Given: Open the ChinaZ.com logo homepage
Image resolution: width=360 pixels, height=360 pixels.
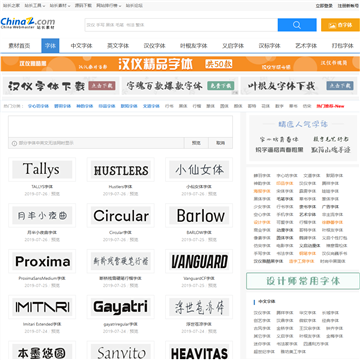Looking at the screenshot, I should coord(28,23).
